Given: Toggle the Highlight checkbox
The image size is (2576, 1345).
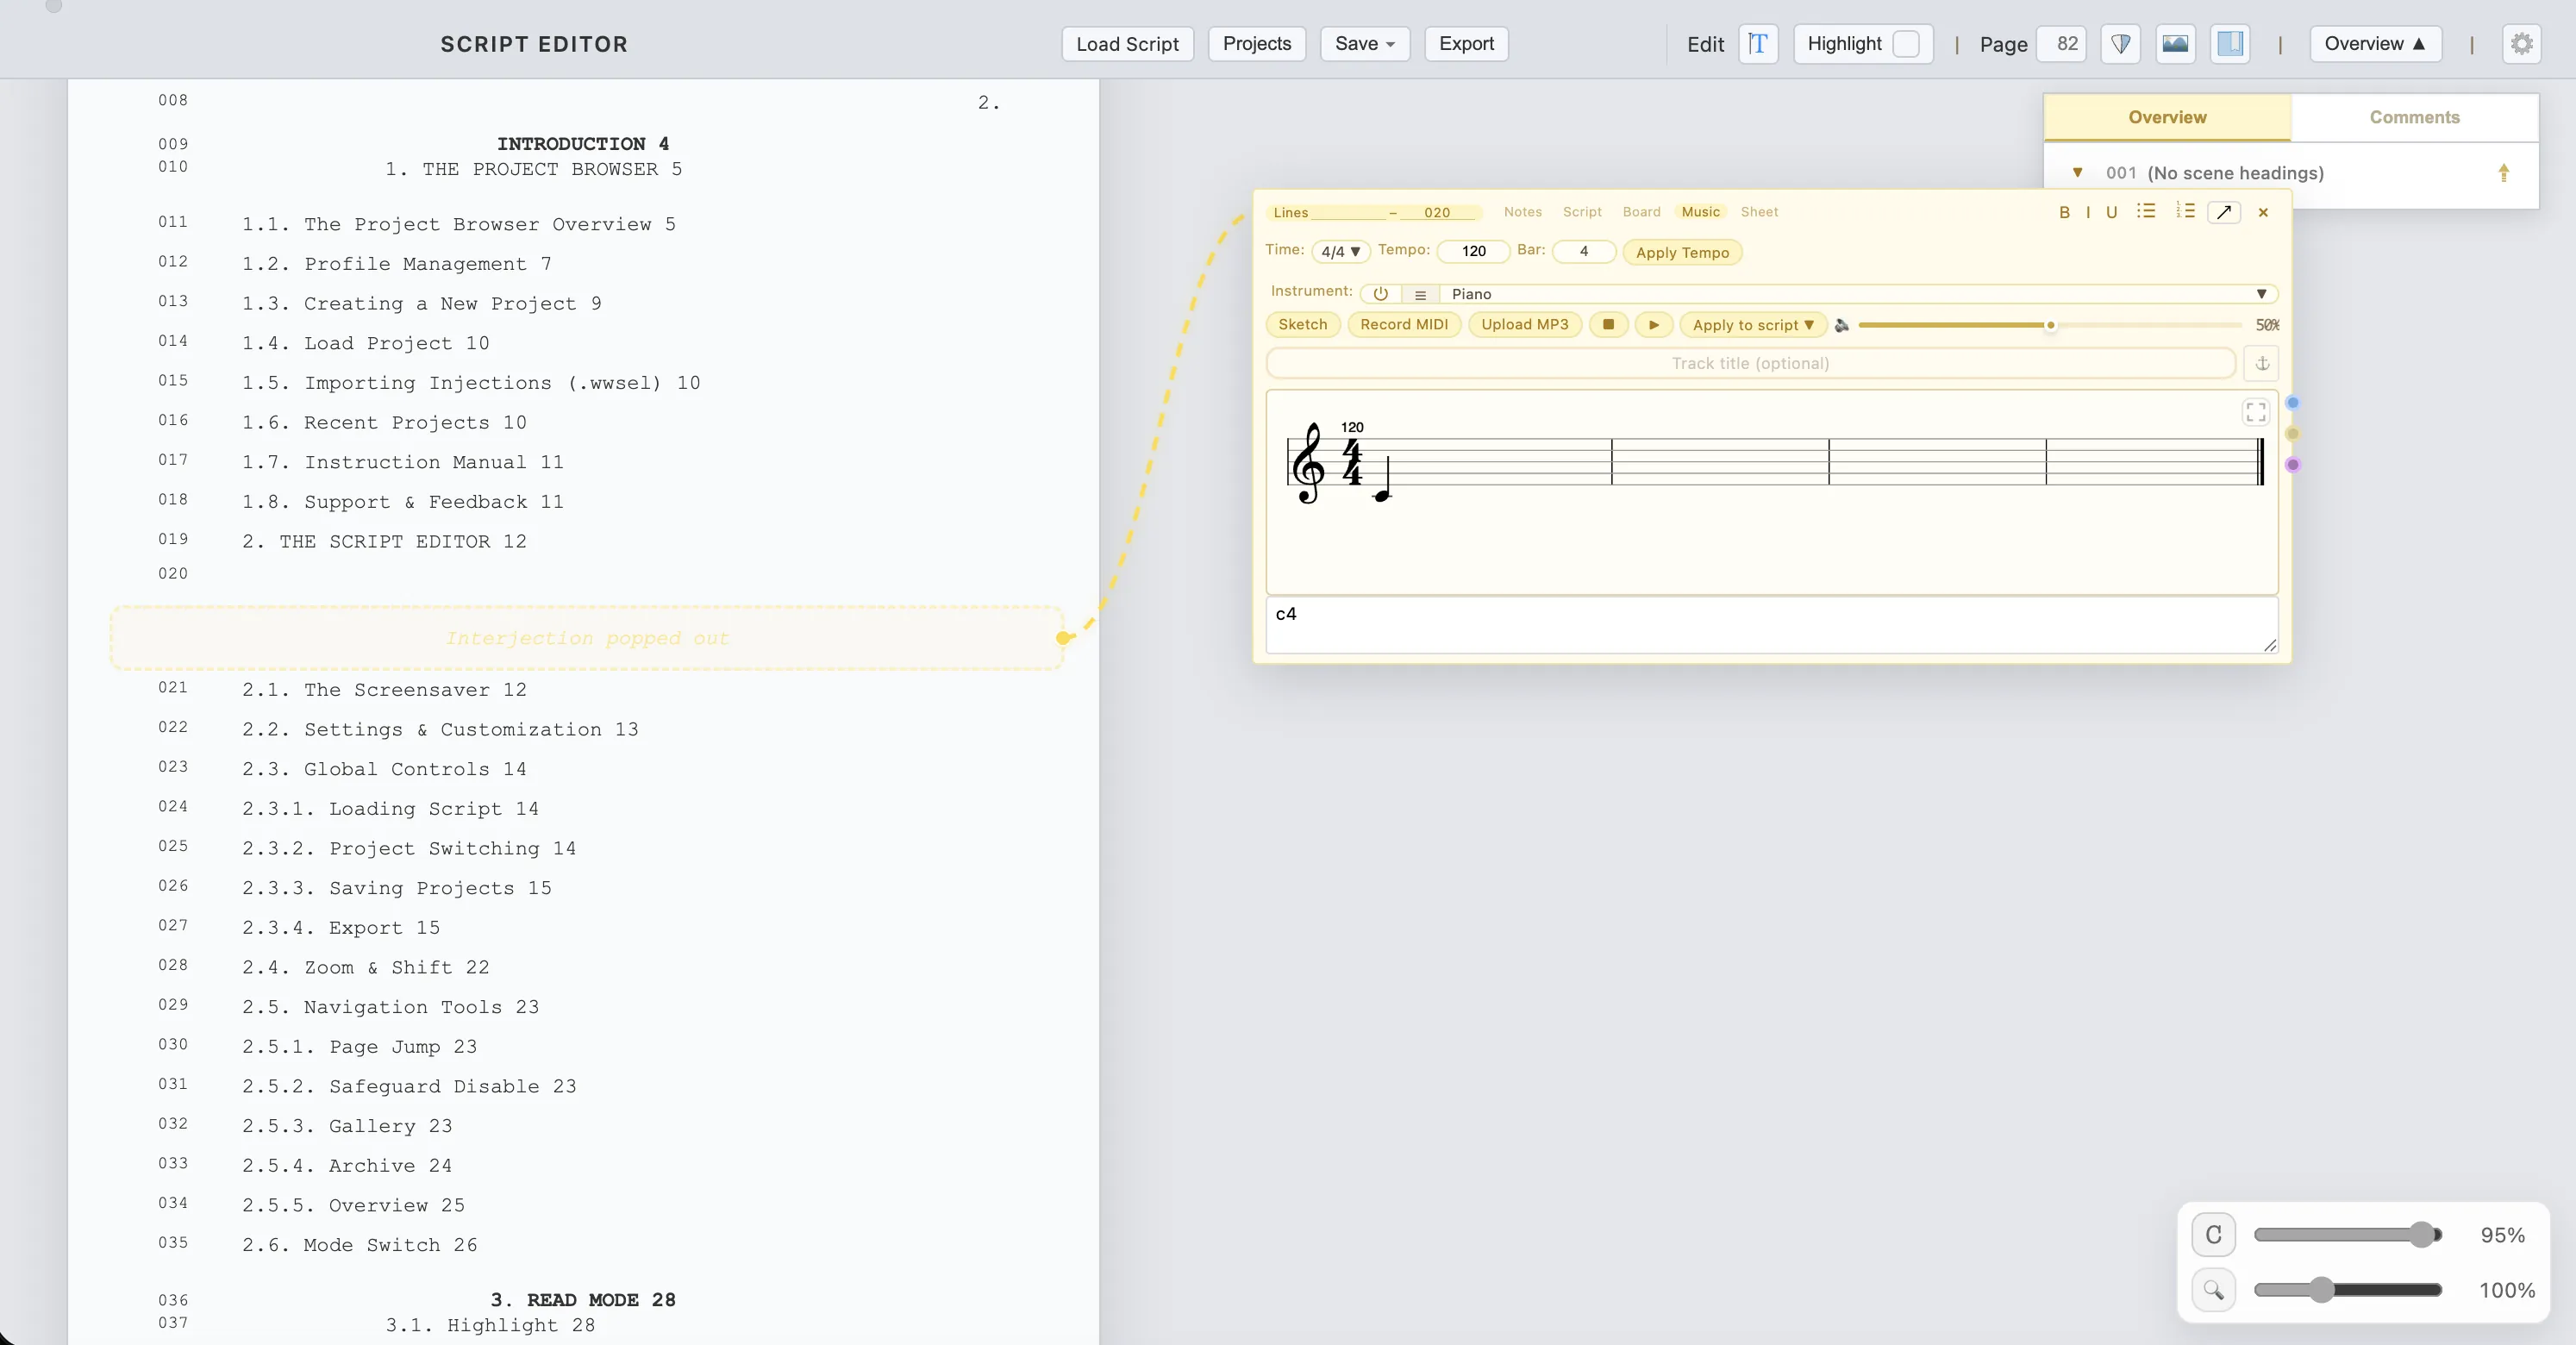Looking at the screenshot, I should pos(1906,44).
